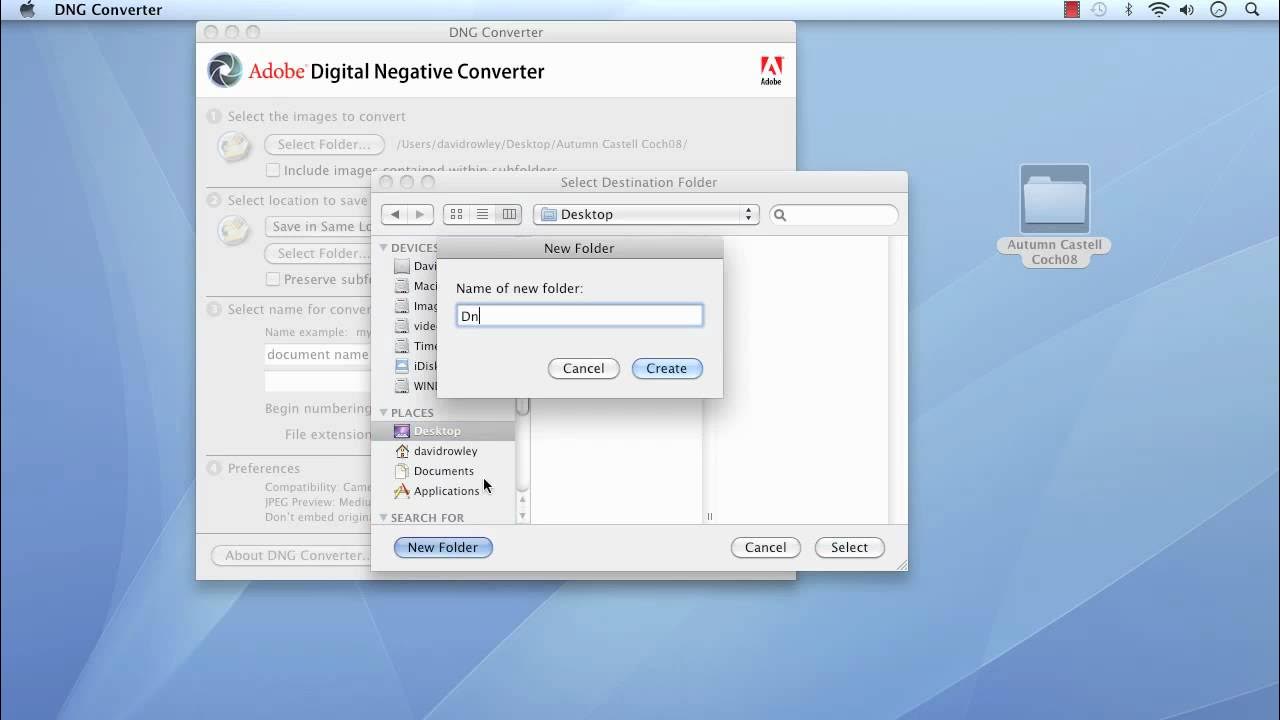
Task: Open the Apple menu
Action: pos(27,10)
